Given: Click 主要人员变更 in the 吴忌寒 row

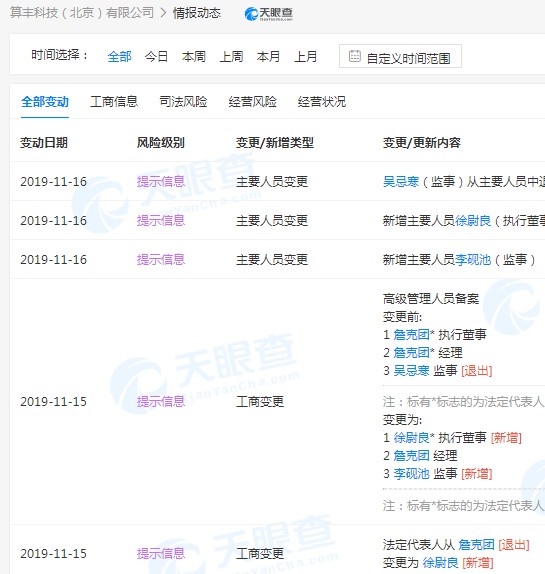Looking at the screenshot, I should tap(272, 182).
